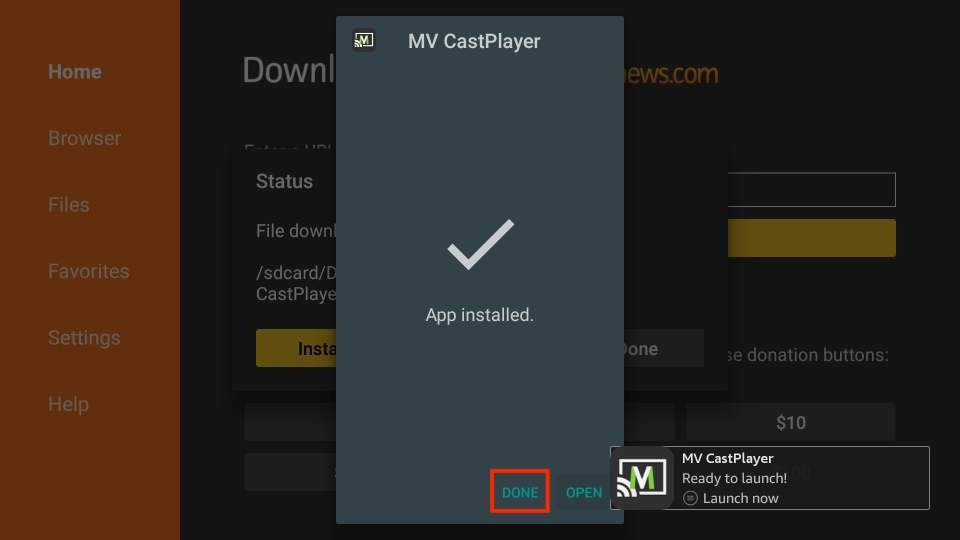Click the 'Ready to launch!' notification text
This screenshot has width=960, height=540.
(734, 478)
